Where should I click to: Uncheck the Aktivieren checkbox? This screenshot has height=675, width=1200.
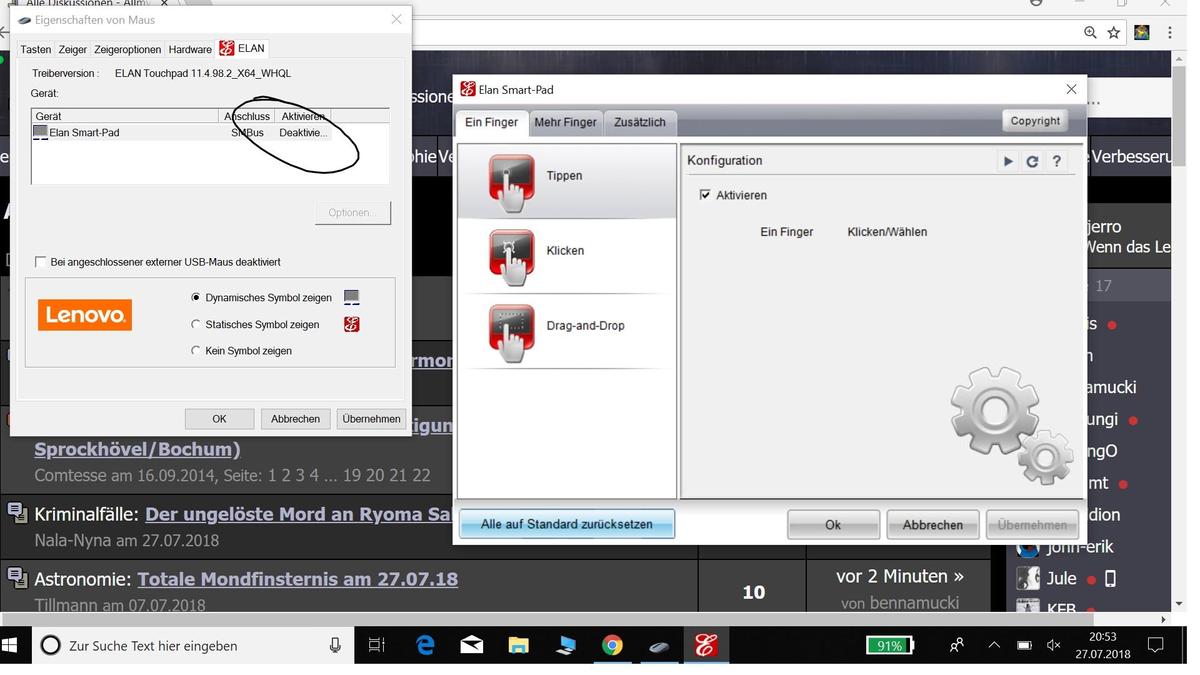click(x=705, y=195)
